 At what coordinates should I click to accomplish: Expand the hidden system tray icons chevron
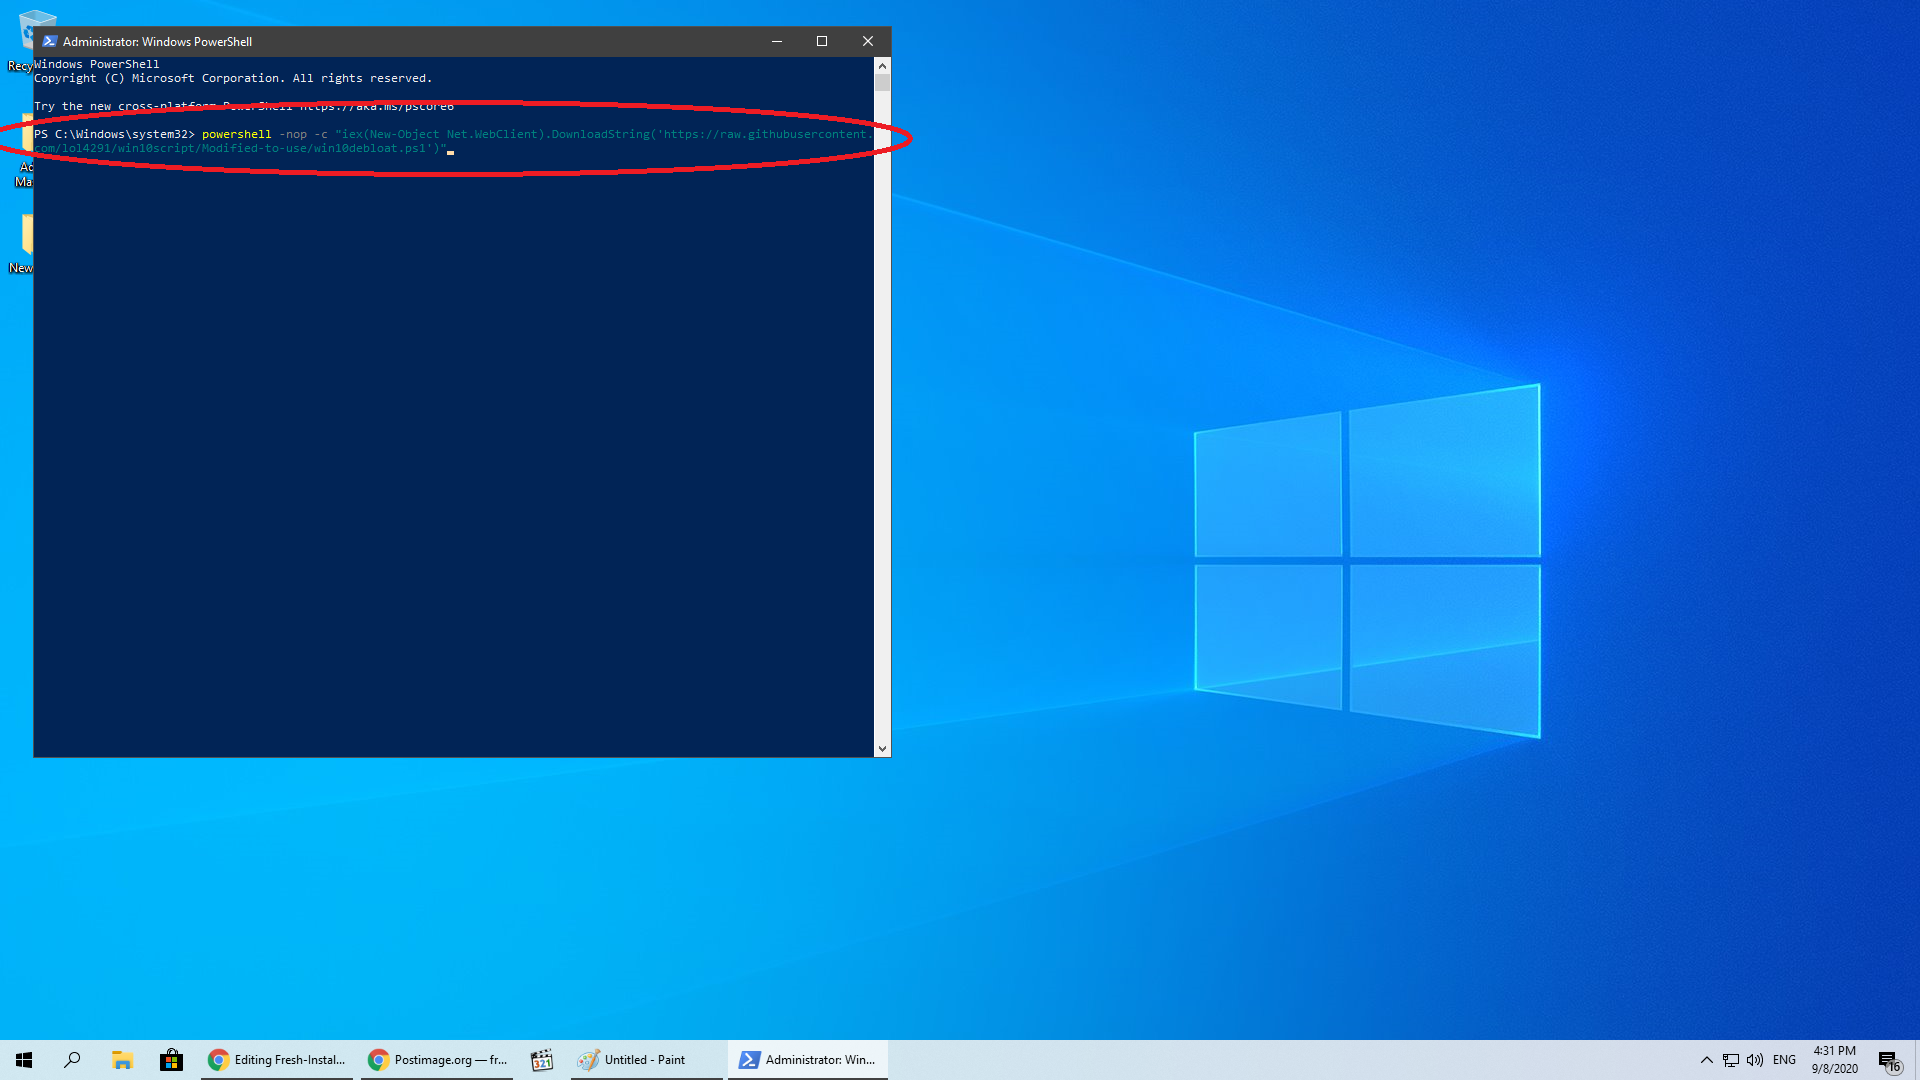[x=1707, y=1060]
